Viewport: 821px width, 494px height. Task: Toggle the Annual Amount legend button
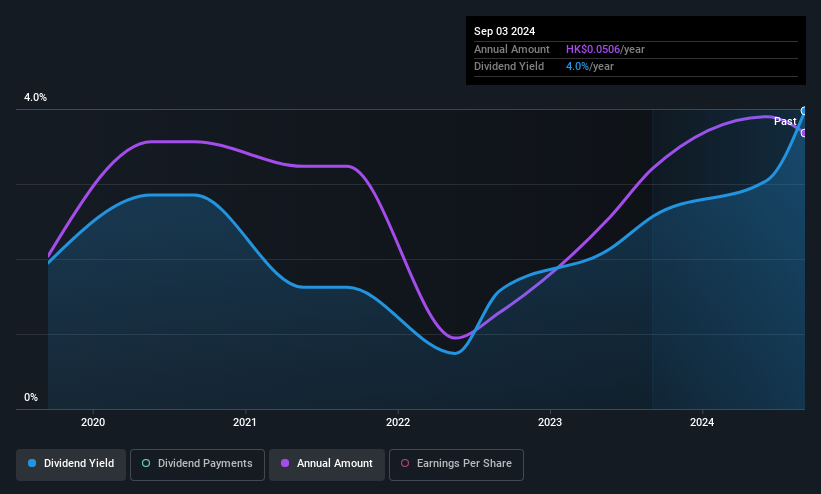(327, 464)
